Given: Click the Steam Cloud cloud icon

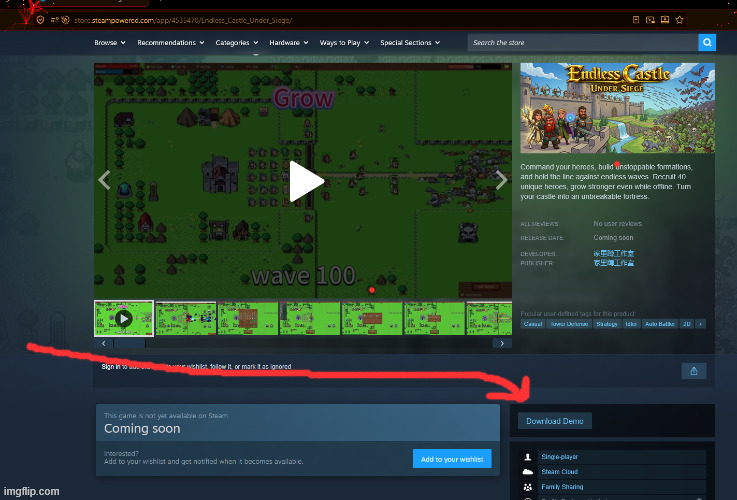Looking at the screenshot, I should pos(527,472).
